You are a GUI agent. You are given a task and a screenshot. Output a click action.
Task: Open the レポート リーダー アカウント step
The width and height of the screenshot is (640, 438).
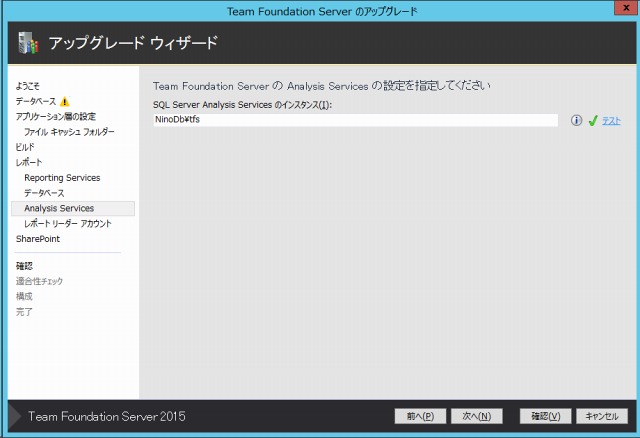pyautogui.click(x=68, y=224)
